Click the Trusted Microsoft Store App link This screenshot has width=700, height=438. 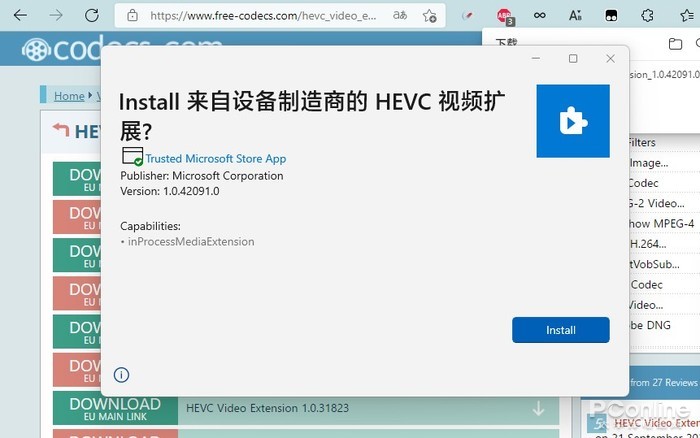coord(216,159)
